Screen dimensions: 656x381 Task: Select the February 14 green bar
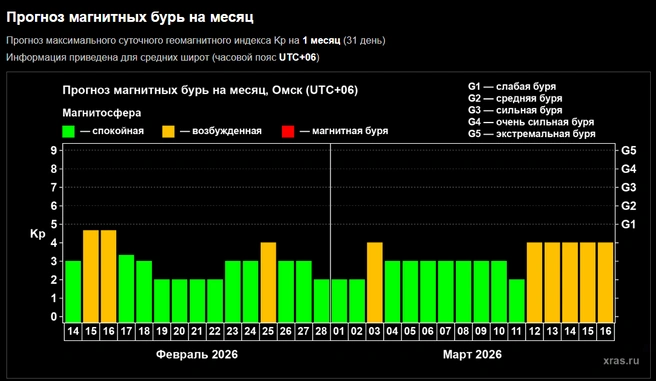[x=73, y=292]
